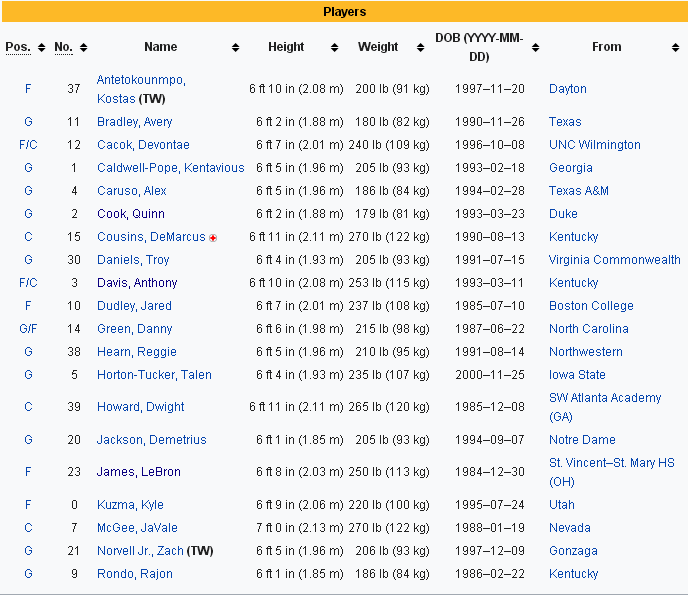Open Cacok, Devontae player link

click(x=143, y=145)
